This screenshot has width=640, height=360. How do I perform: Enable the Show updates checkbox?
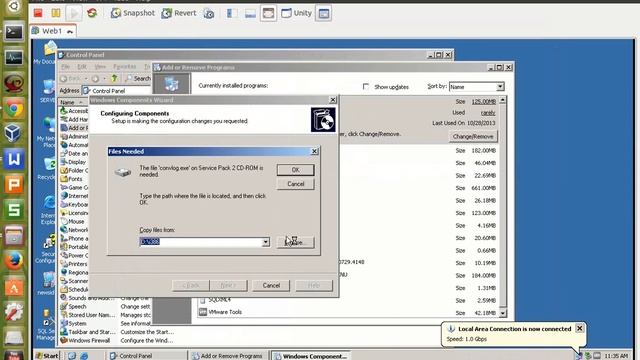[366, 87]
